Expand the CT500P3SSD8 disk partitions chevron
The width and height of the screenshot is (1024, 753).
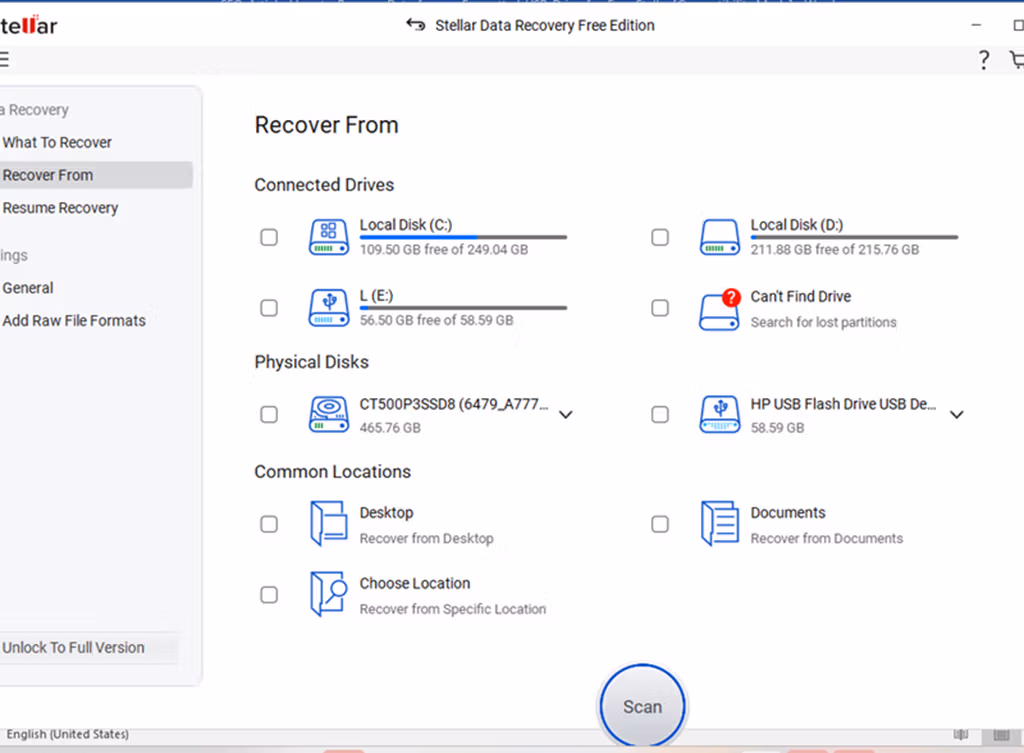[566, 415]
